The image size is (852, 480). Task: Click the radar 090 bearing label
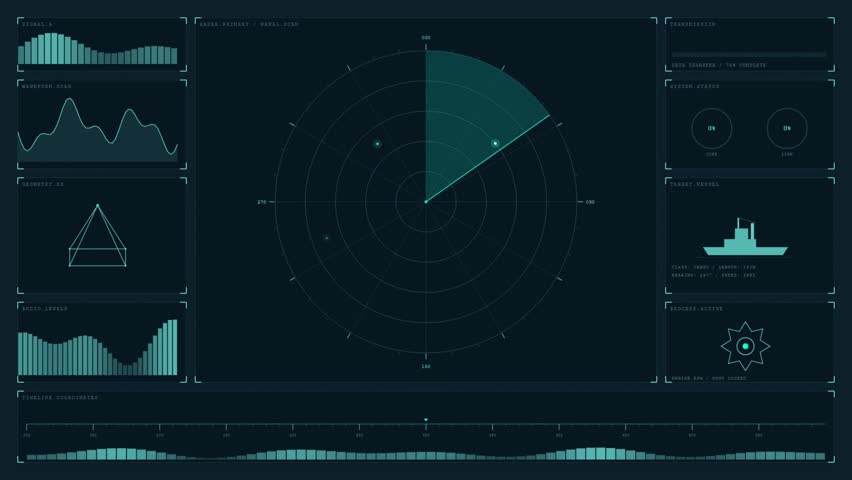[590, 202]
